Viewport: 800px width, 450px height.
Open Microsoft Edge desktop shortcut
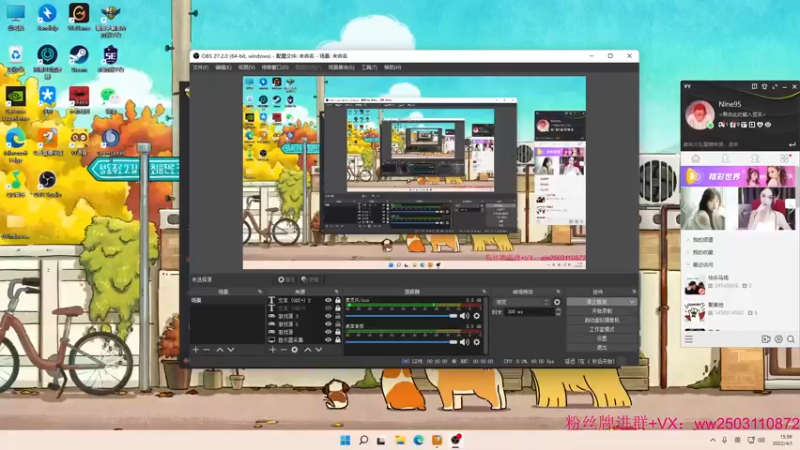[15, 145]
